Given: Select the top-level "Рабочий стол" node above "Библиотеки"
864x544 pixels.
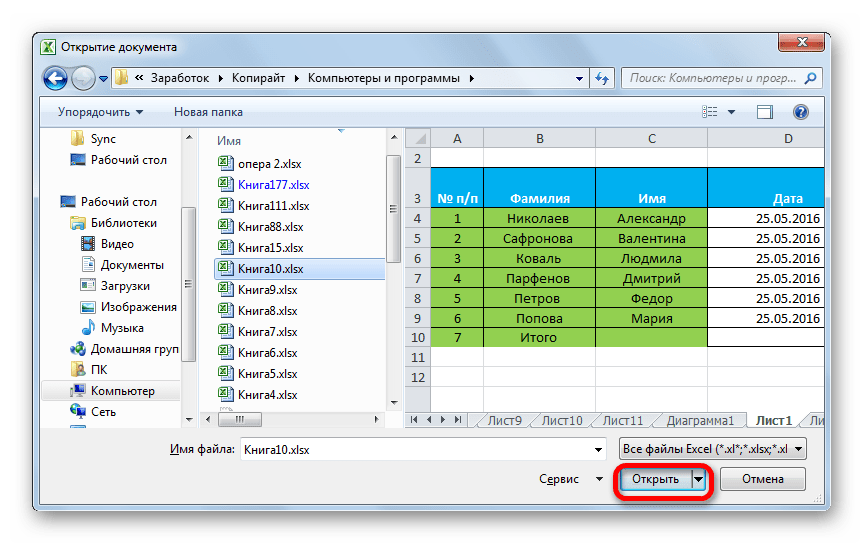Looking at the screenshot, I should point(109,202).
